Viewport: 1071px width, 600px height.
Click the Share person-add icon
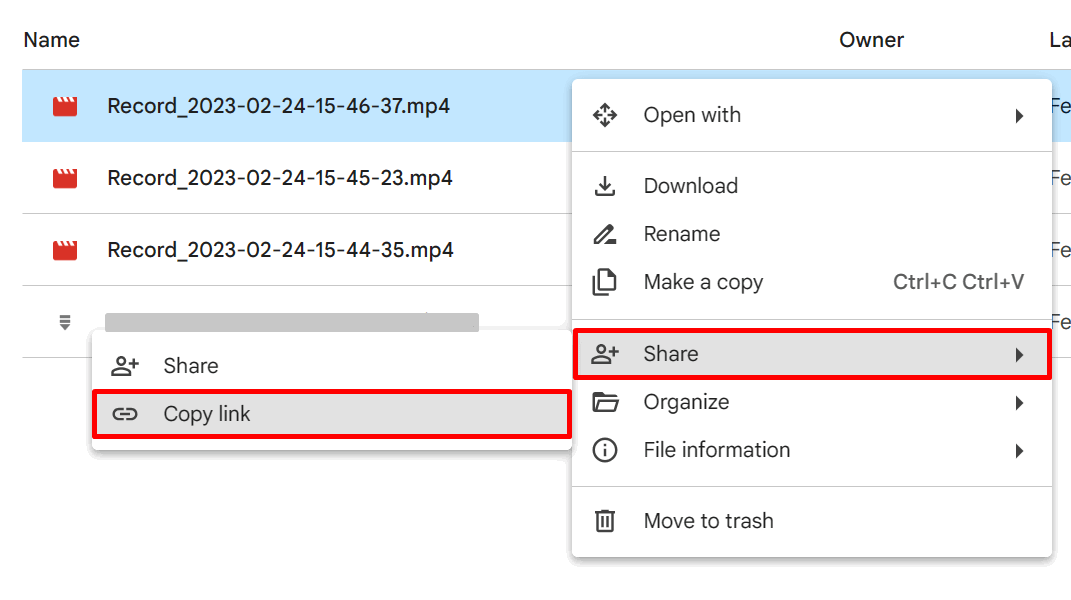[x=605, y=353]
